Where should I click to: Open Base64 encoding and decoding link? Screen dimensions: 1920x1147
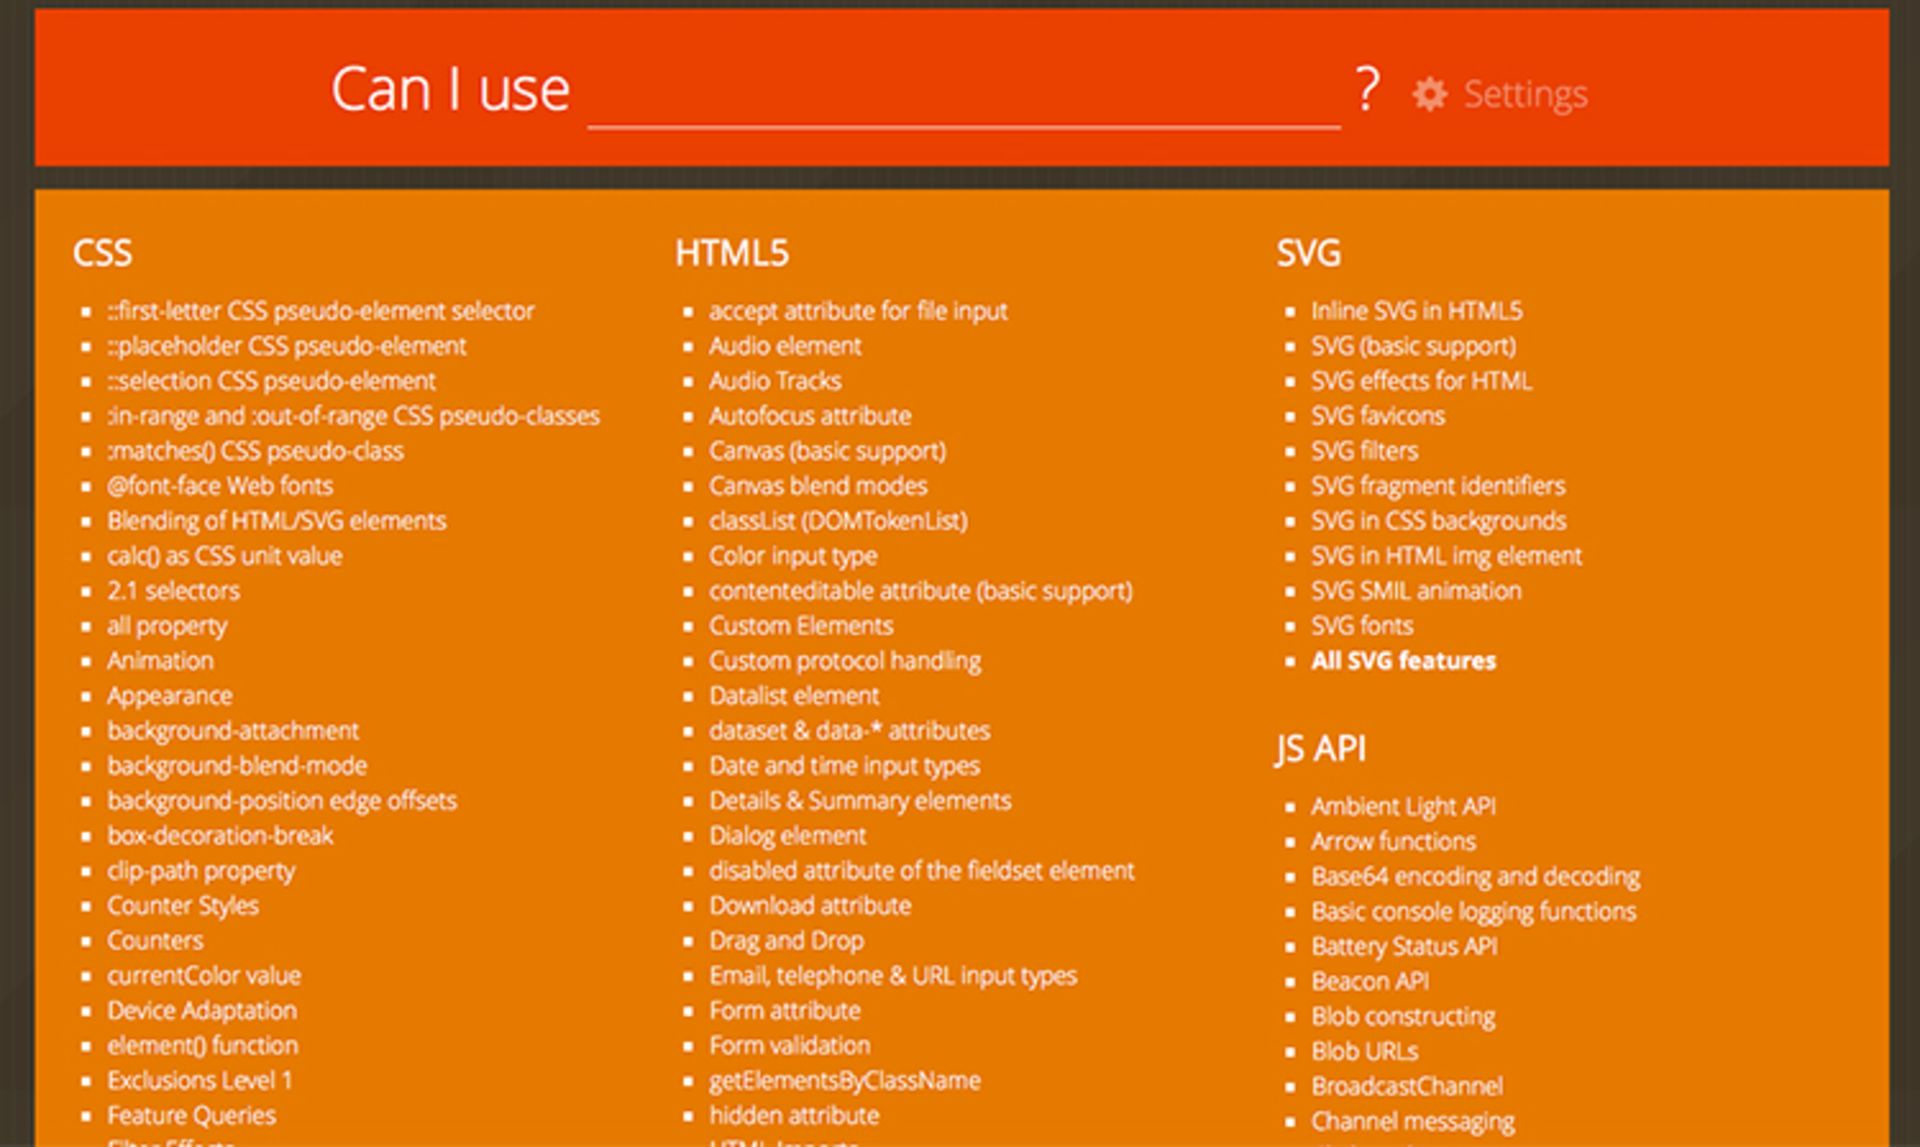click(x=1476, y=877)
